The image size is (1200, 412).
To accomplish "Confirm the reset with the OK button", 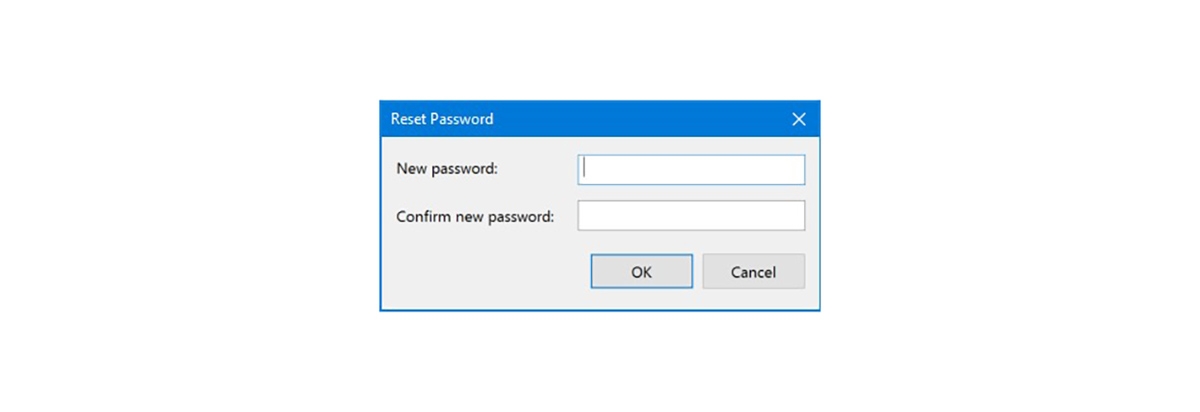I will (x=641, y=272).
